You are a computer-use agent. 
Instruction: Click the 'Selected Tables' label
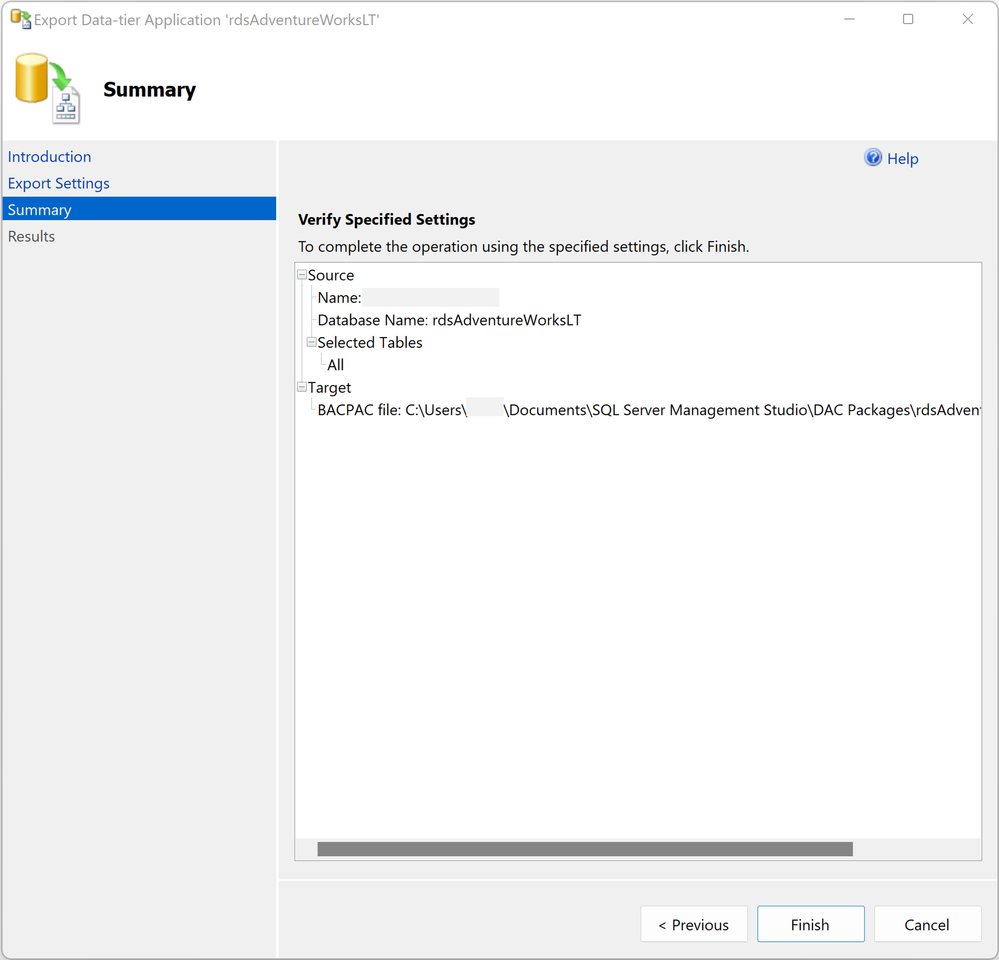[x=370, y=342]
